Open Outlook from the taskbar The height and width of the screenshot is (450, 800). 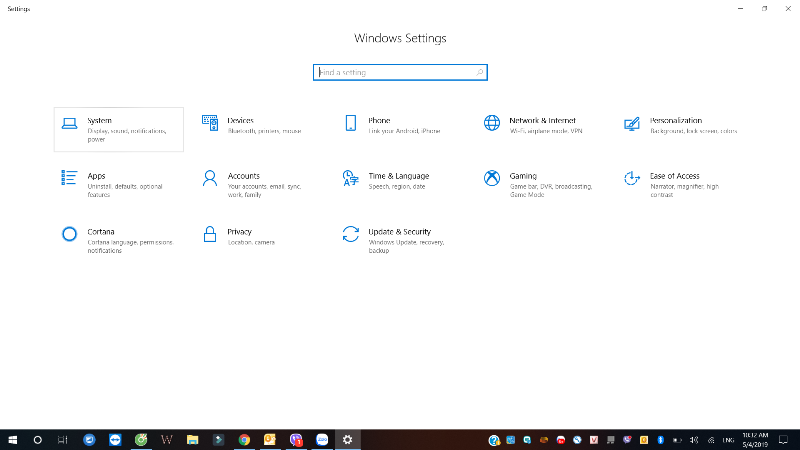(x=270, y=440)
